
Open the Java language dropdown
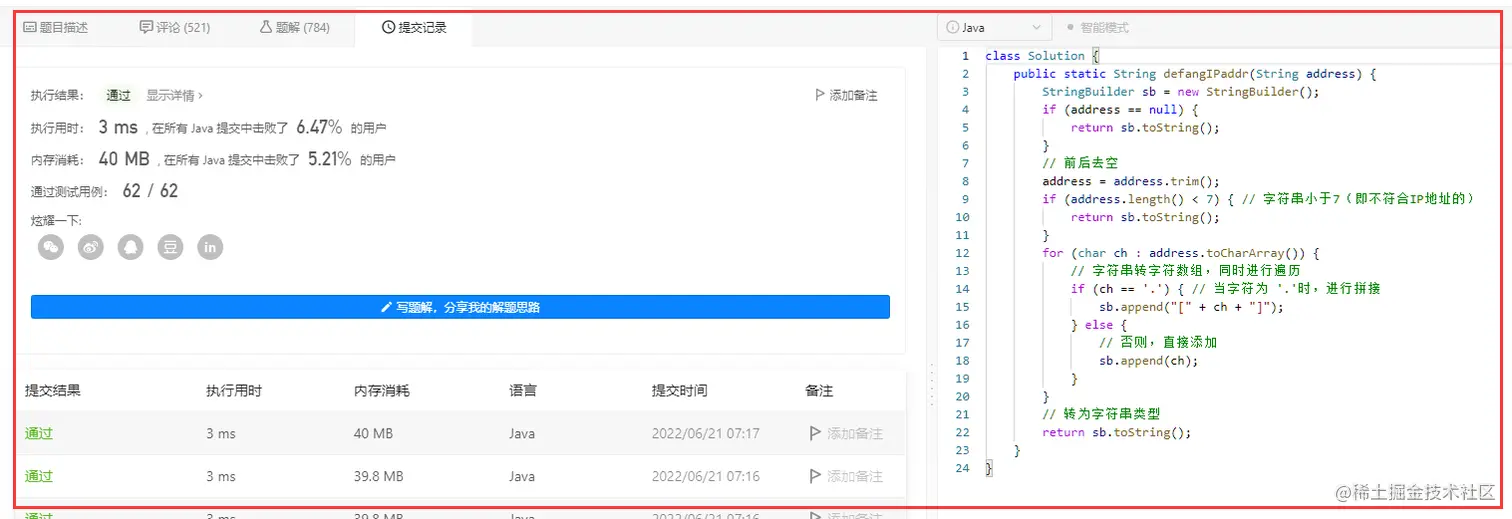tap(993, 28)
